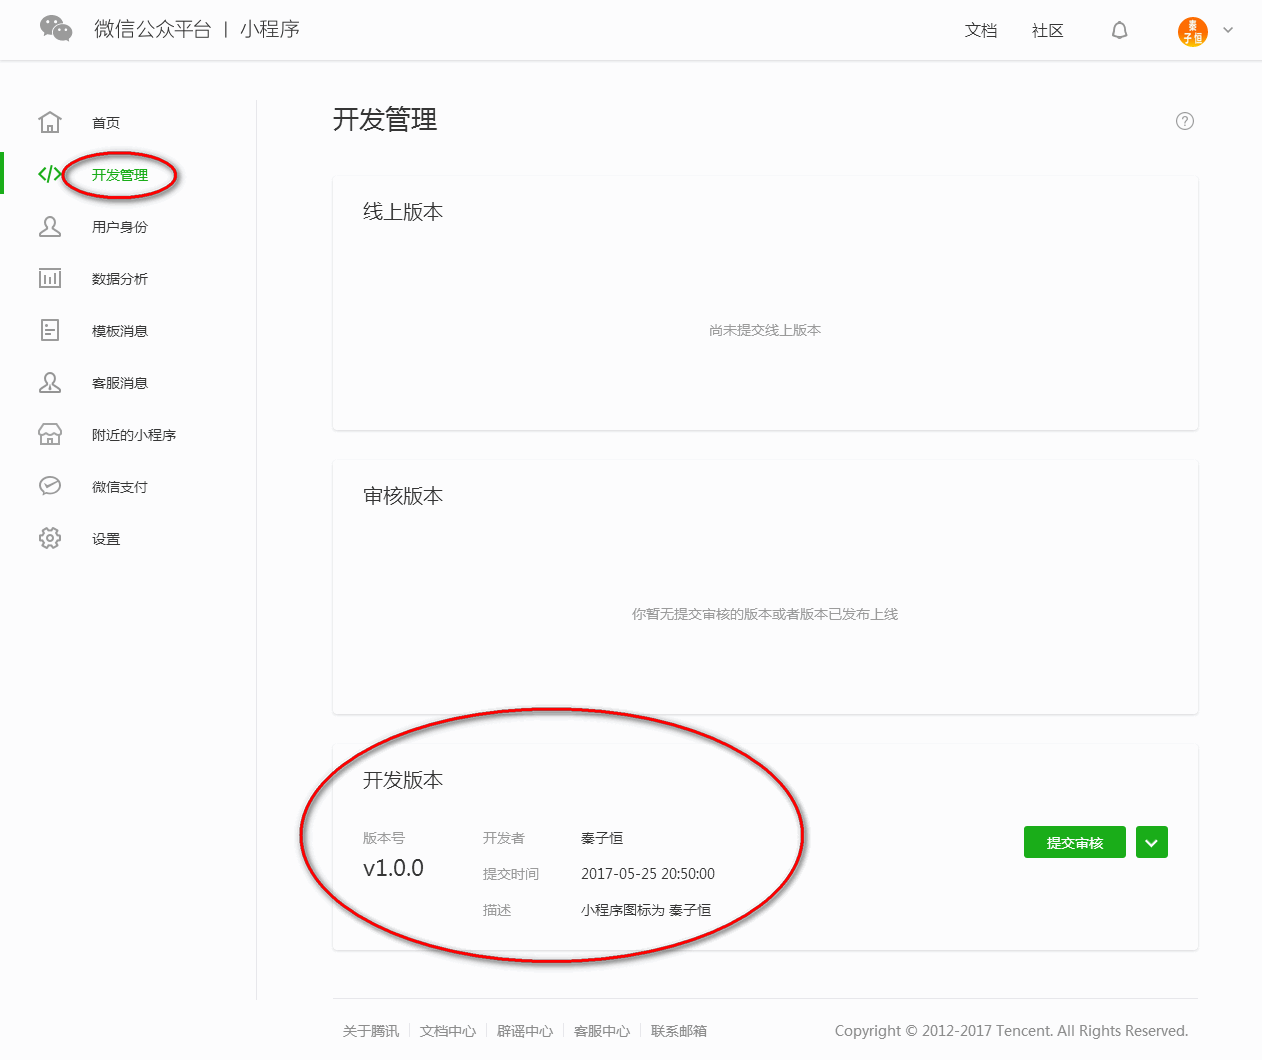The width and height of the screenshot is (1262, 1060).
Task: Click developer name 秦子恒
Action: [602, 838]
